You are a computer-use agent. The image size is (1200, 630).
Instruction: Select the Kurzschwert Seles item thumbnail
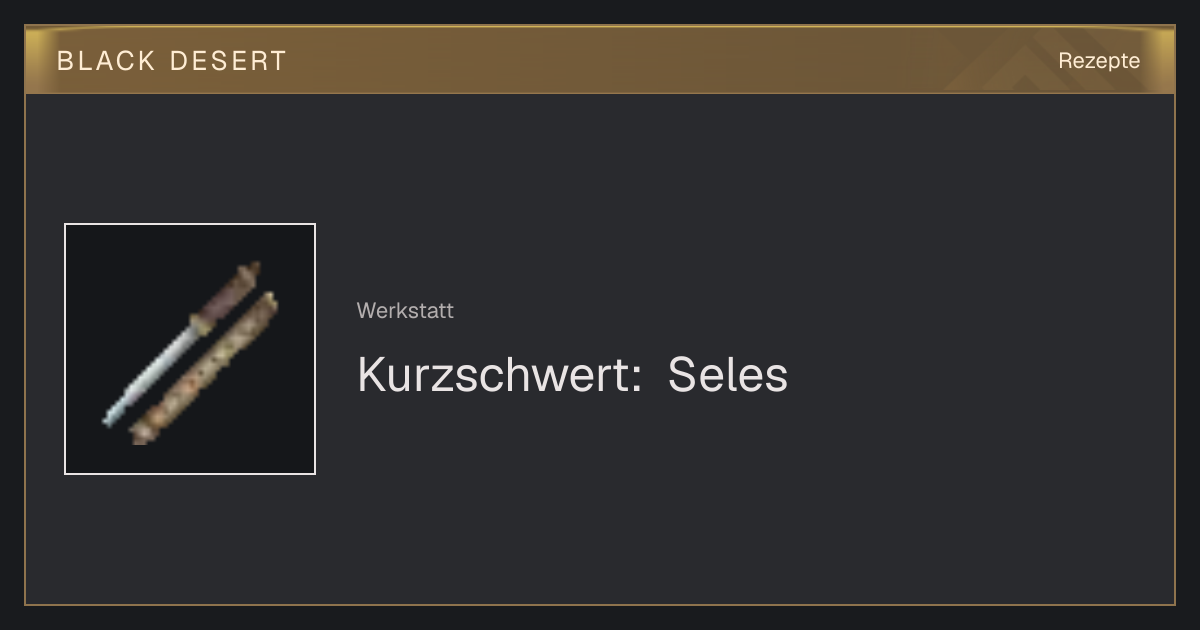(190, 349)
